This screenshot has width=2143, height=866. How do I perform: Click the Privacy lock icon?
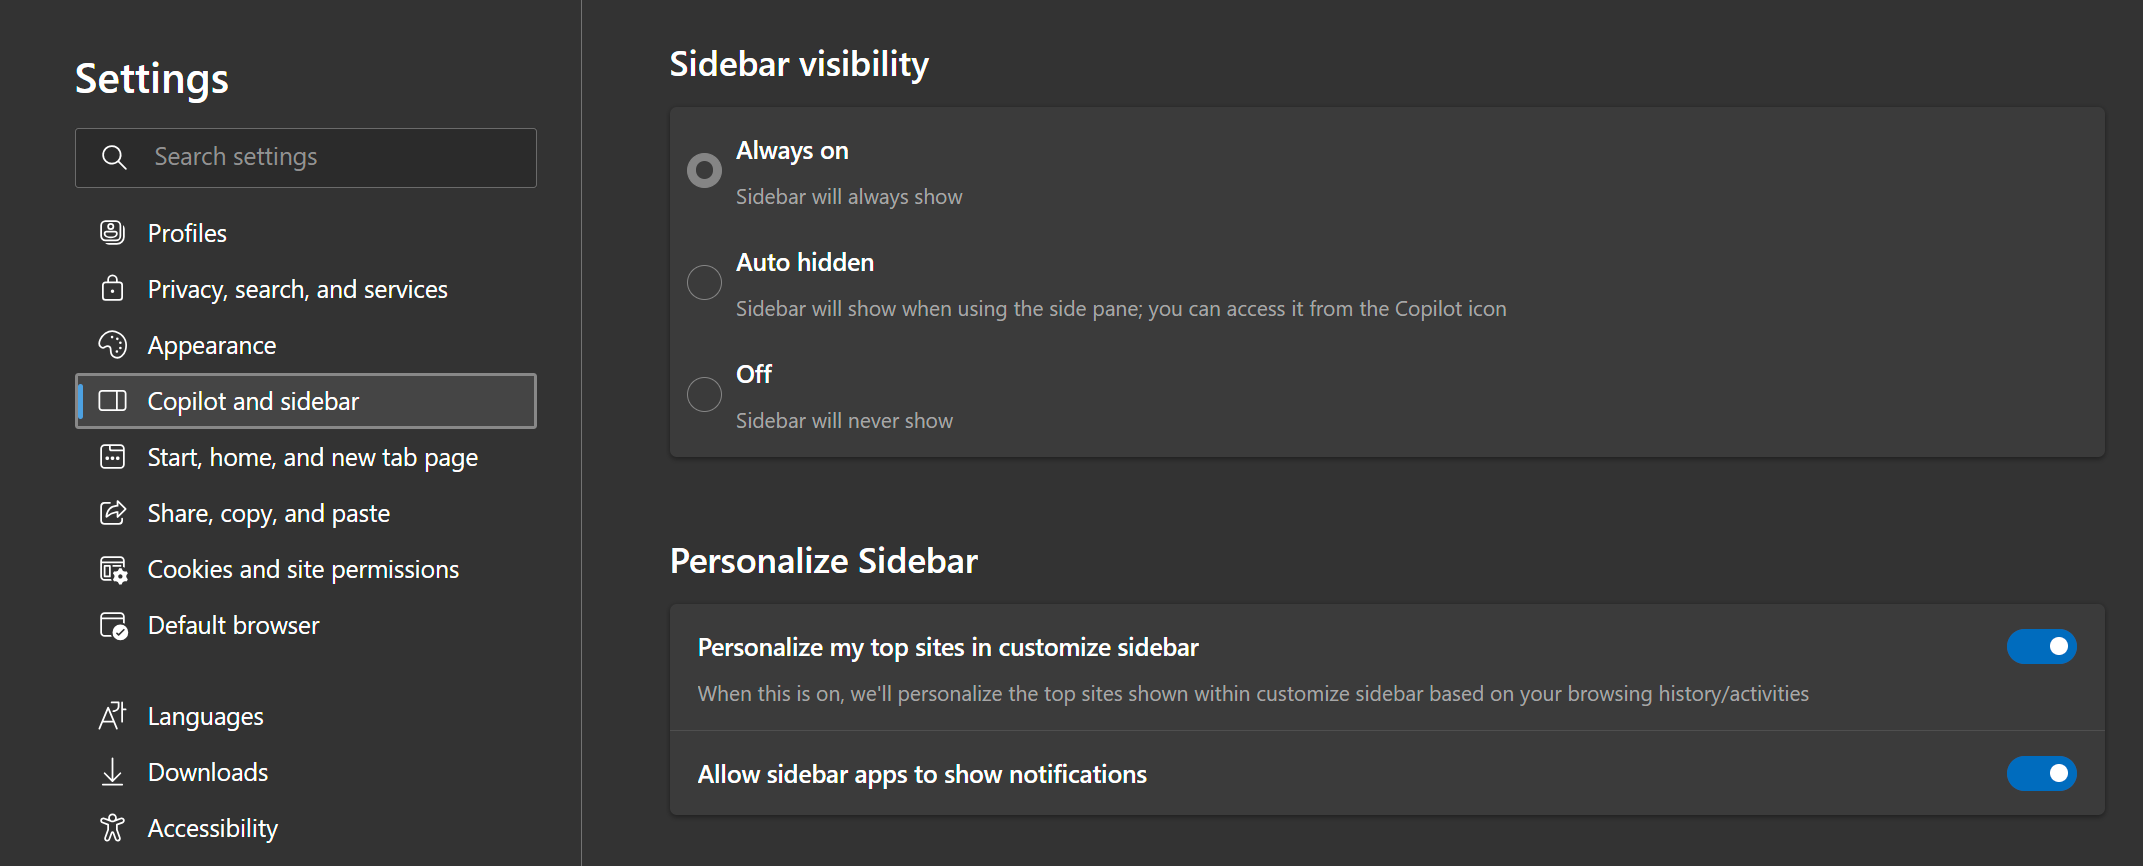pyautogui.click(x=113, y=289)
